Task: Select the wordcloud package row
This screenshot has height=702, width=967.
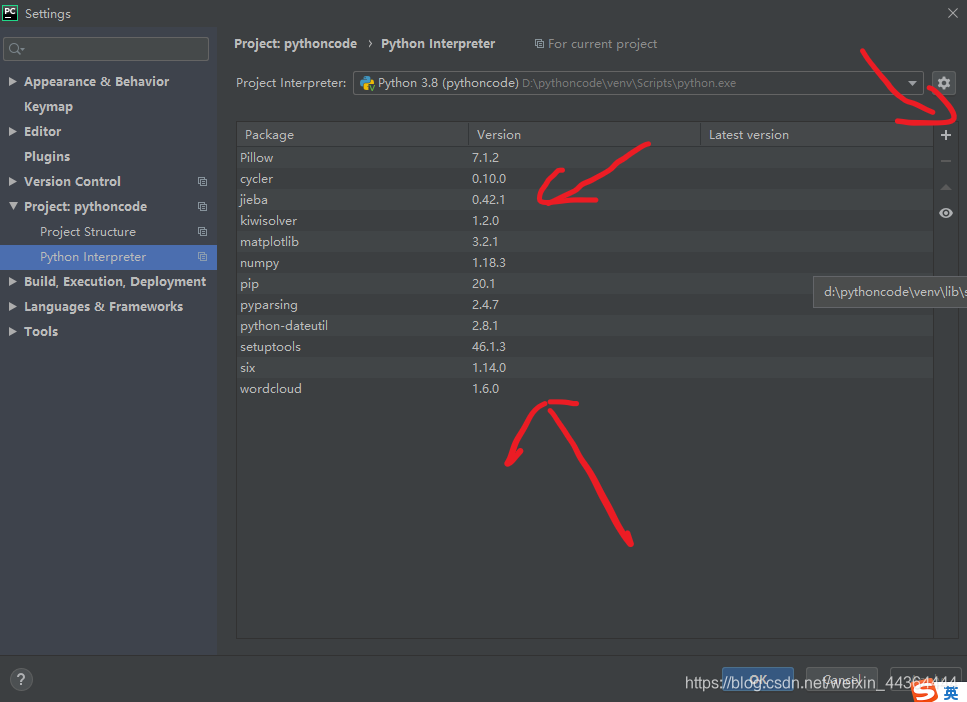Action: [585, 388]
